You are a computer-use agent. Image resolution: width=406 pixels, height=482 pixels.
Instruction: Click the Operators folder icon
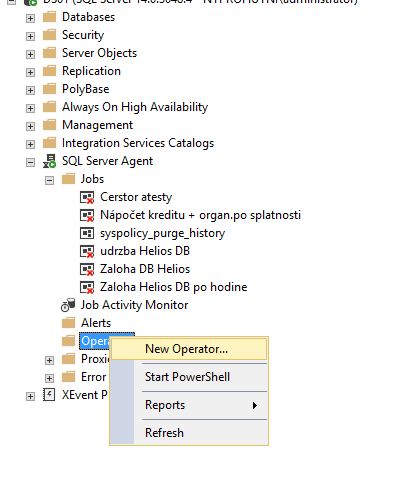click(x=69, y=341)
